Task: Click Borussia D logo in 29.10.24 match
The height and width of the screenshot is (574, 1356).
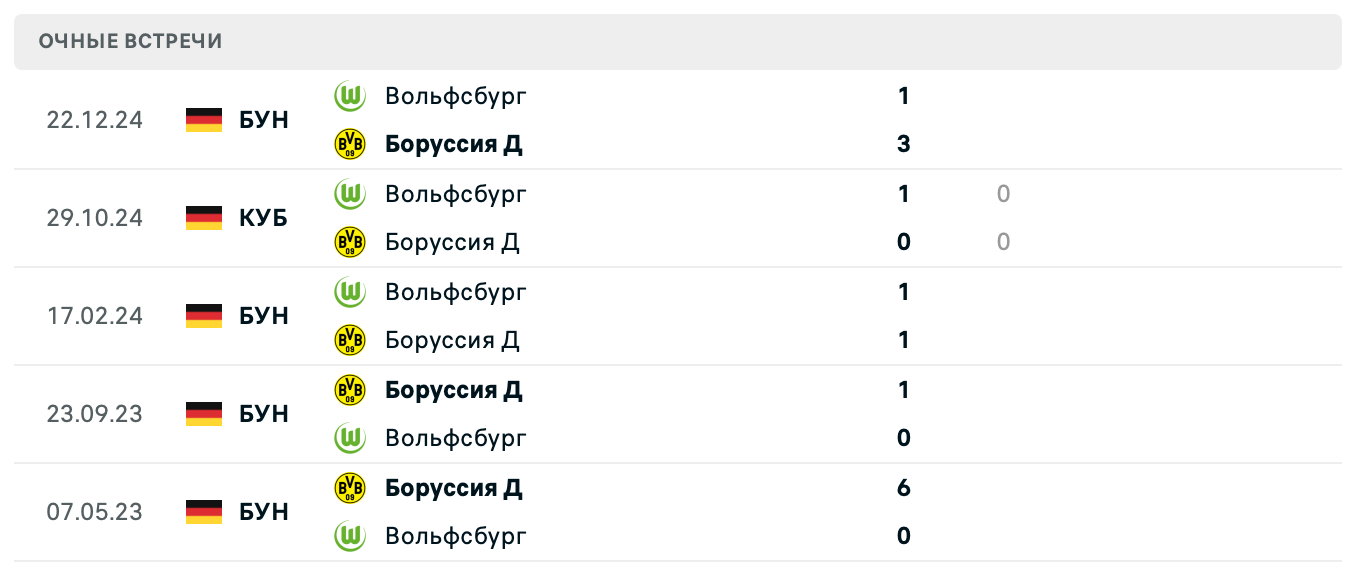Action: pos(350,242)
